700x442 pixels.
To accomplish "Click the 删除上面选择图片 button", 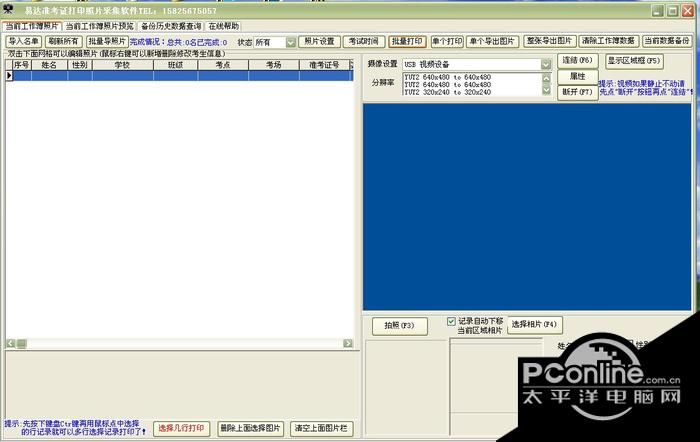I will (x=250, y=429).
